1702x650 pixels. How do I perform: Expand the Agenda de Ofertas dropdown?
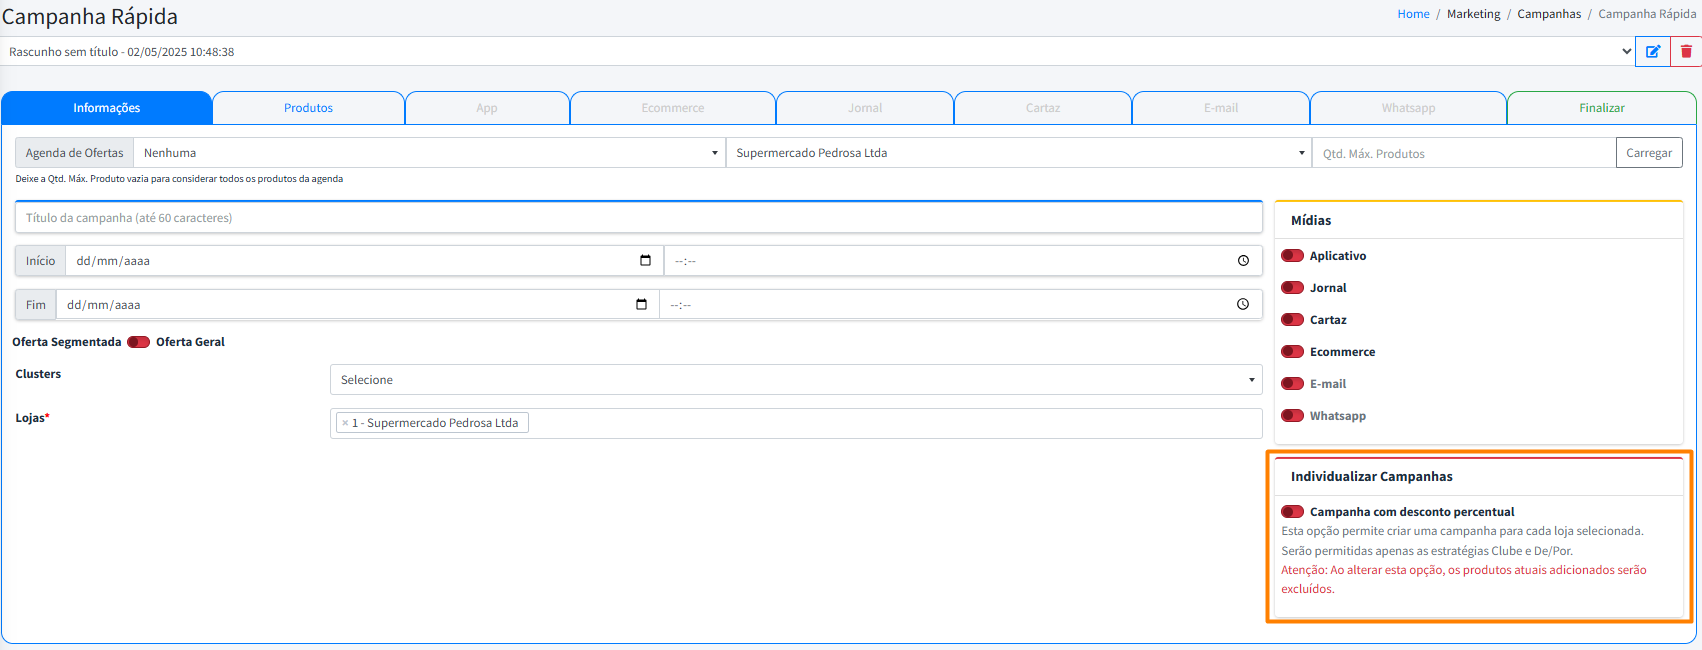coord(430,153)
